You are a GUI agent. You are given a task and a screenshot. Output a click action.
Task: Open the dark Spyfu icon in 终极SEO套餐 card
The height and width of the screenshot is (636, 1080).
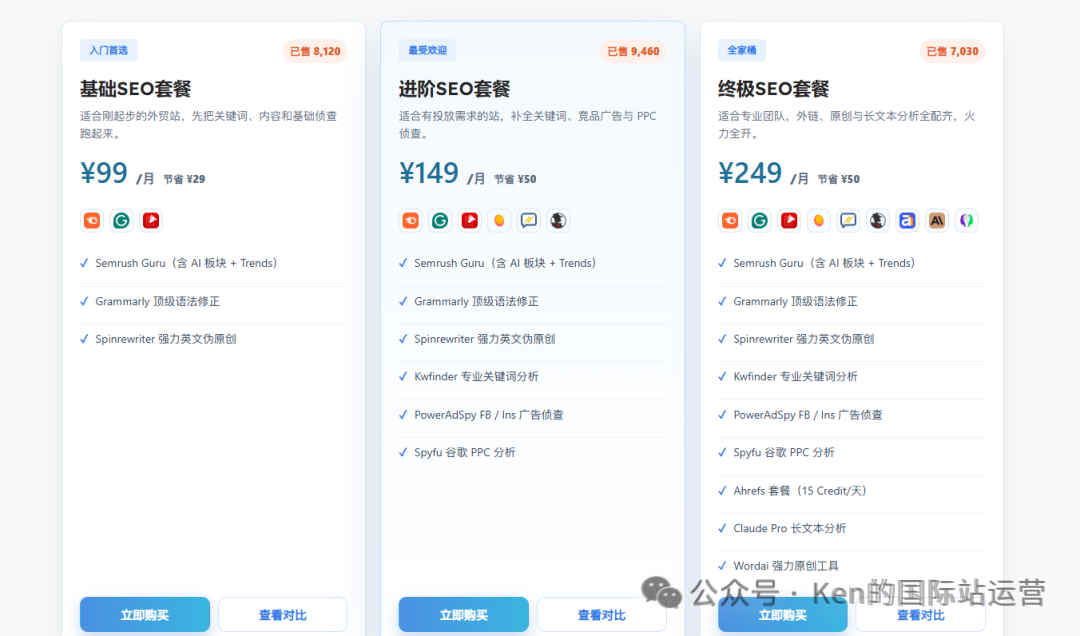click(x=878, y=220)
